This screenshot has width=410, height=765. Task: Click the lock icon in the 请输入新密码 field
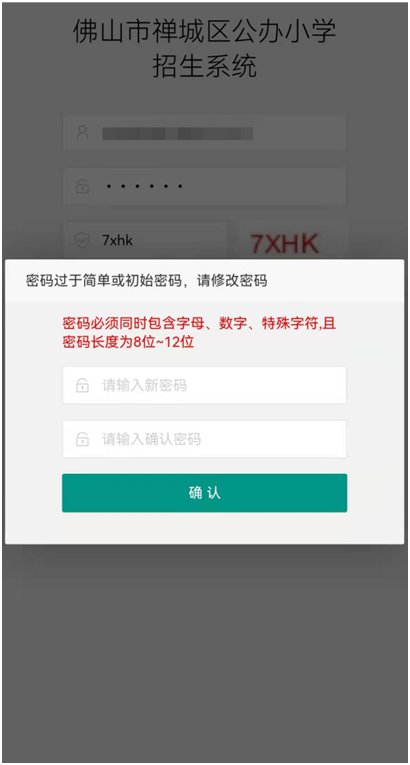[82, 386]
